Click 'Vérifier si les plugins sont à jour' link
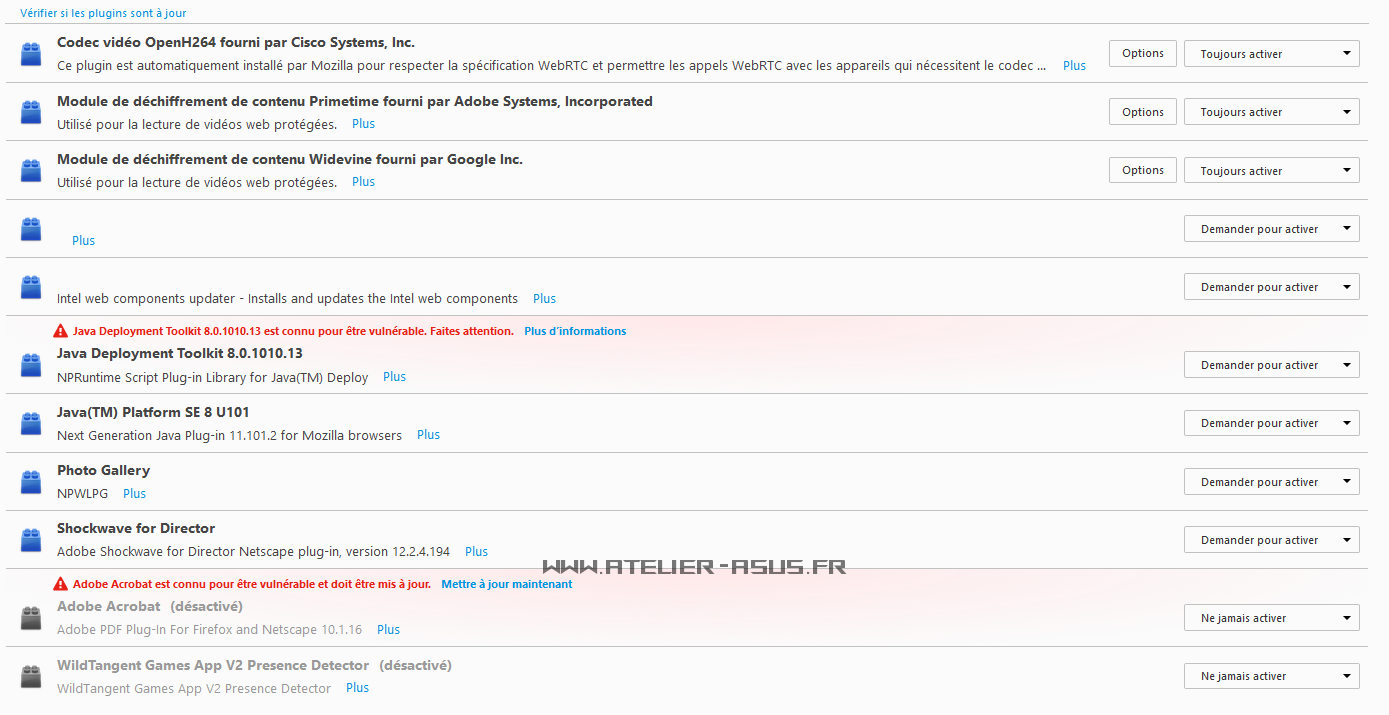Screen dimensions: 1389x715 (x=103, y=13)
